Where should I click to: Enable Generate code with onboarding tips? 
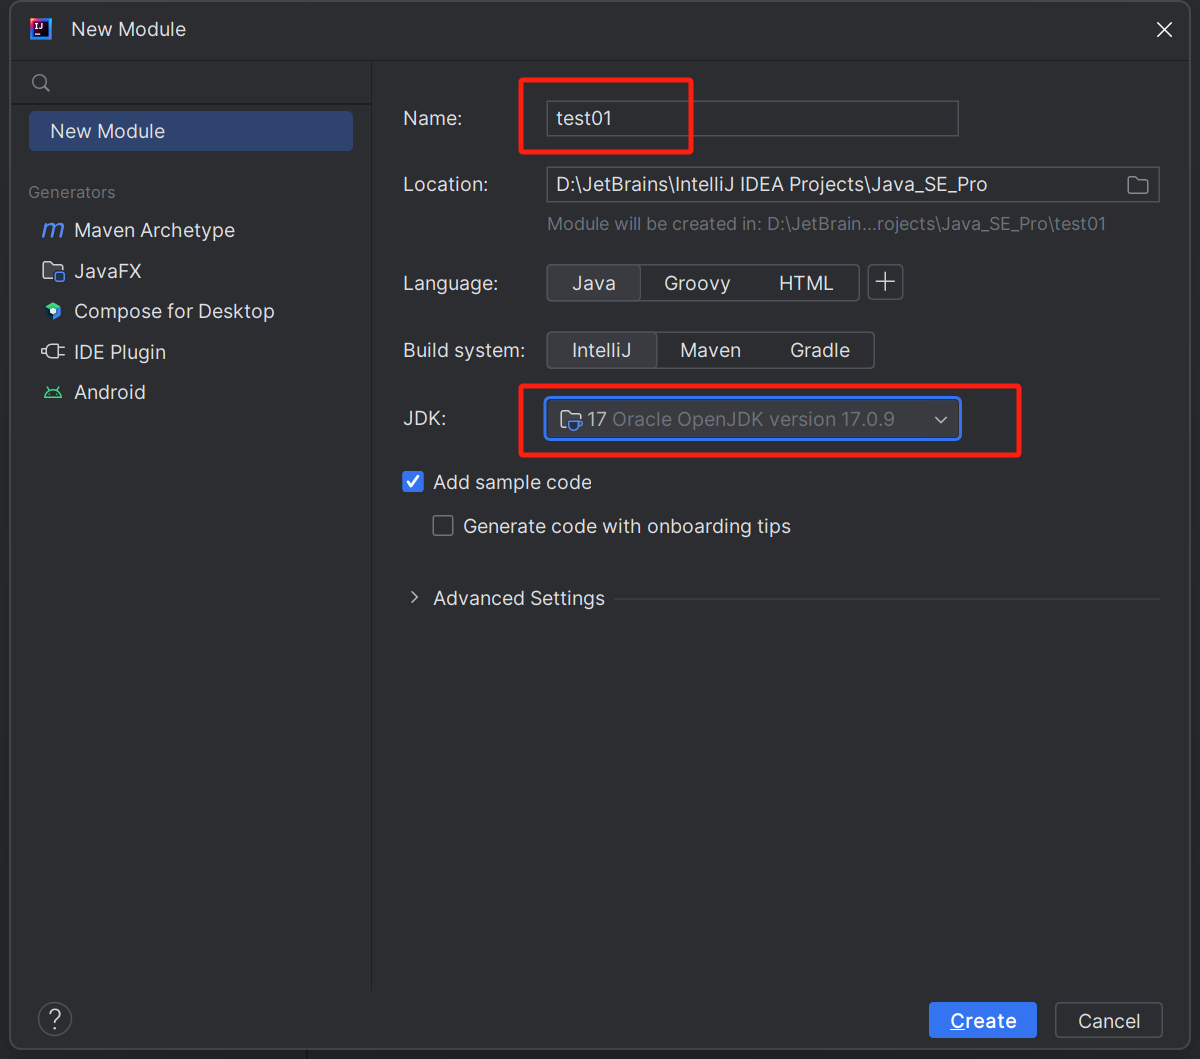click(x=443, y=526)
